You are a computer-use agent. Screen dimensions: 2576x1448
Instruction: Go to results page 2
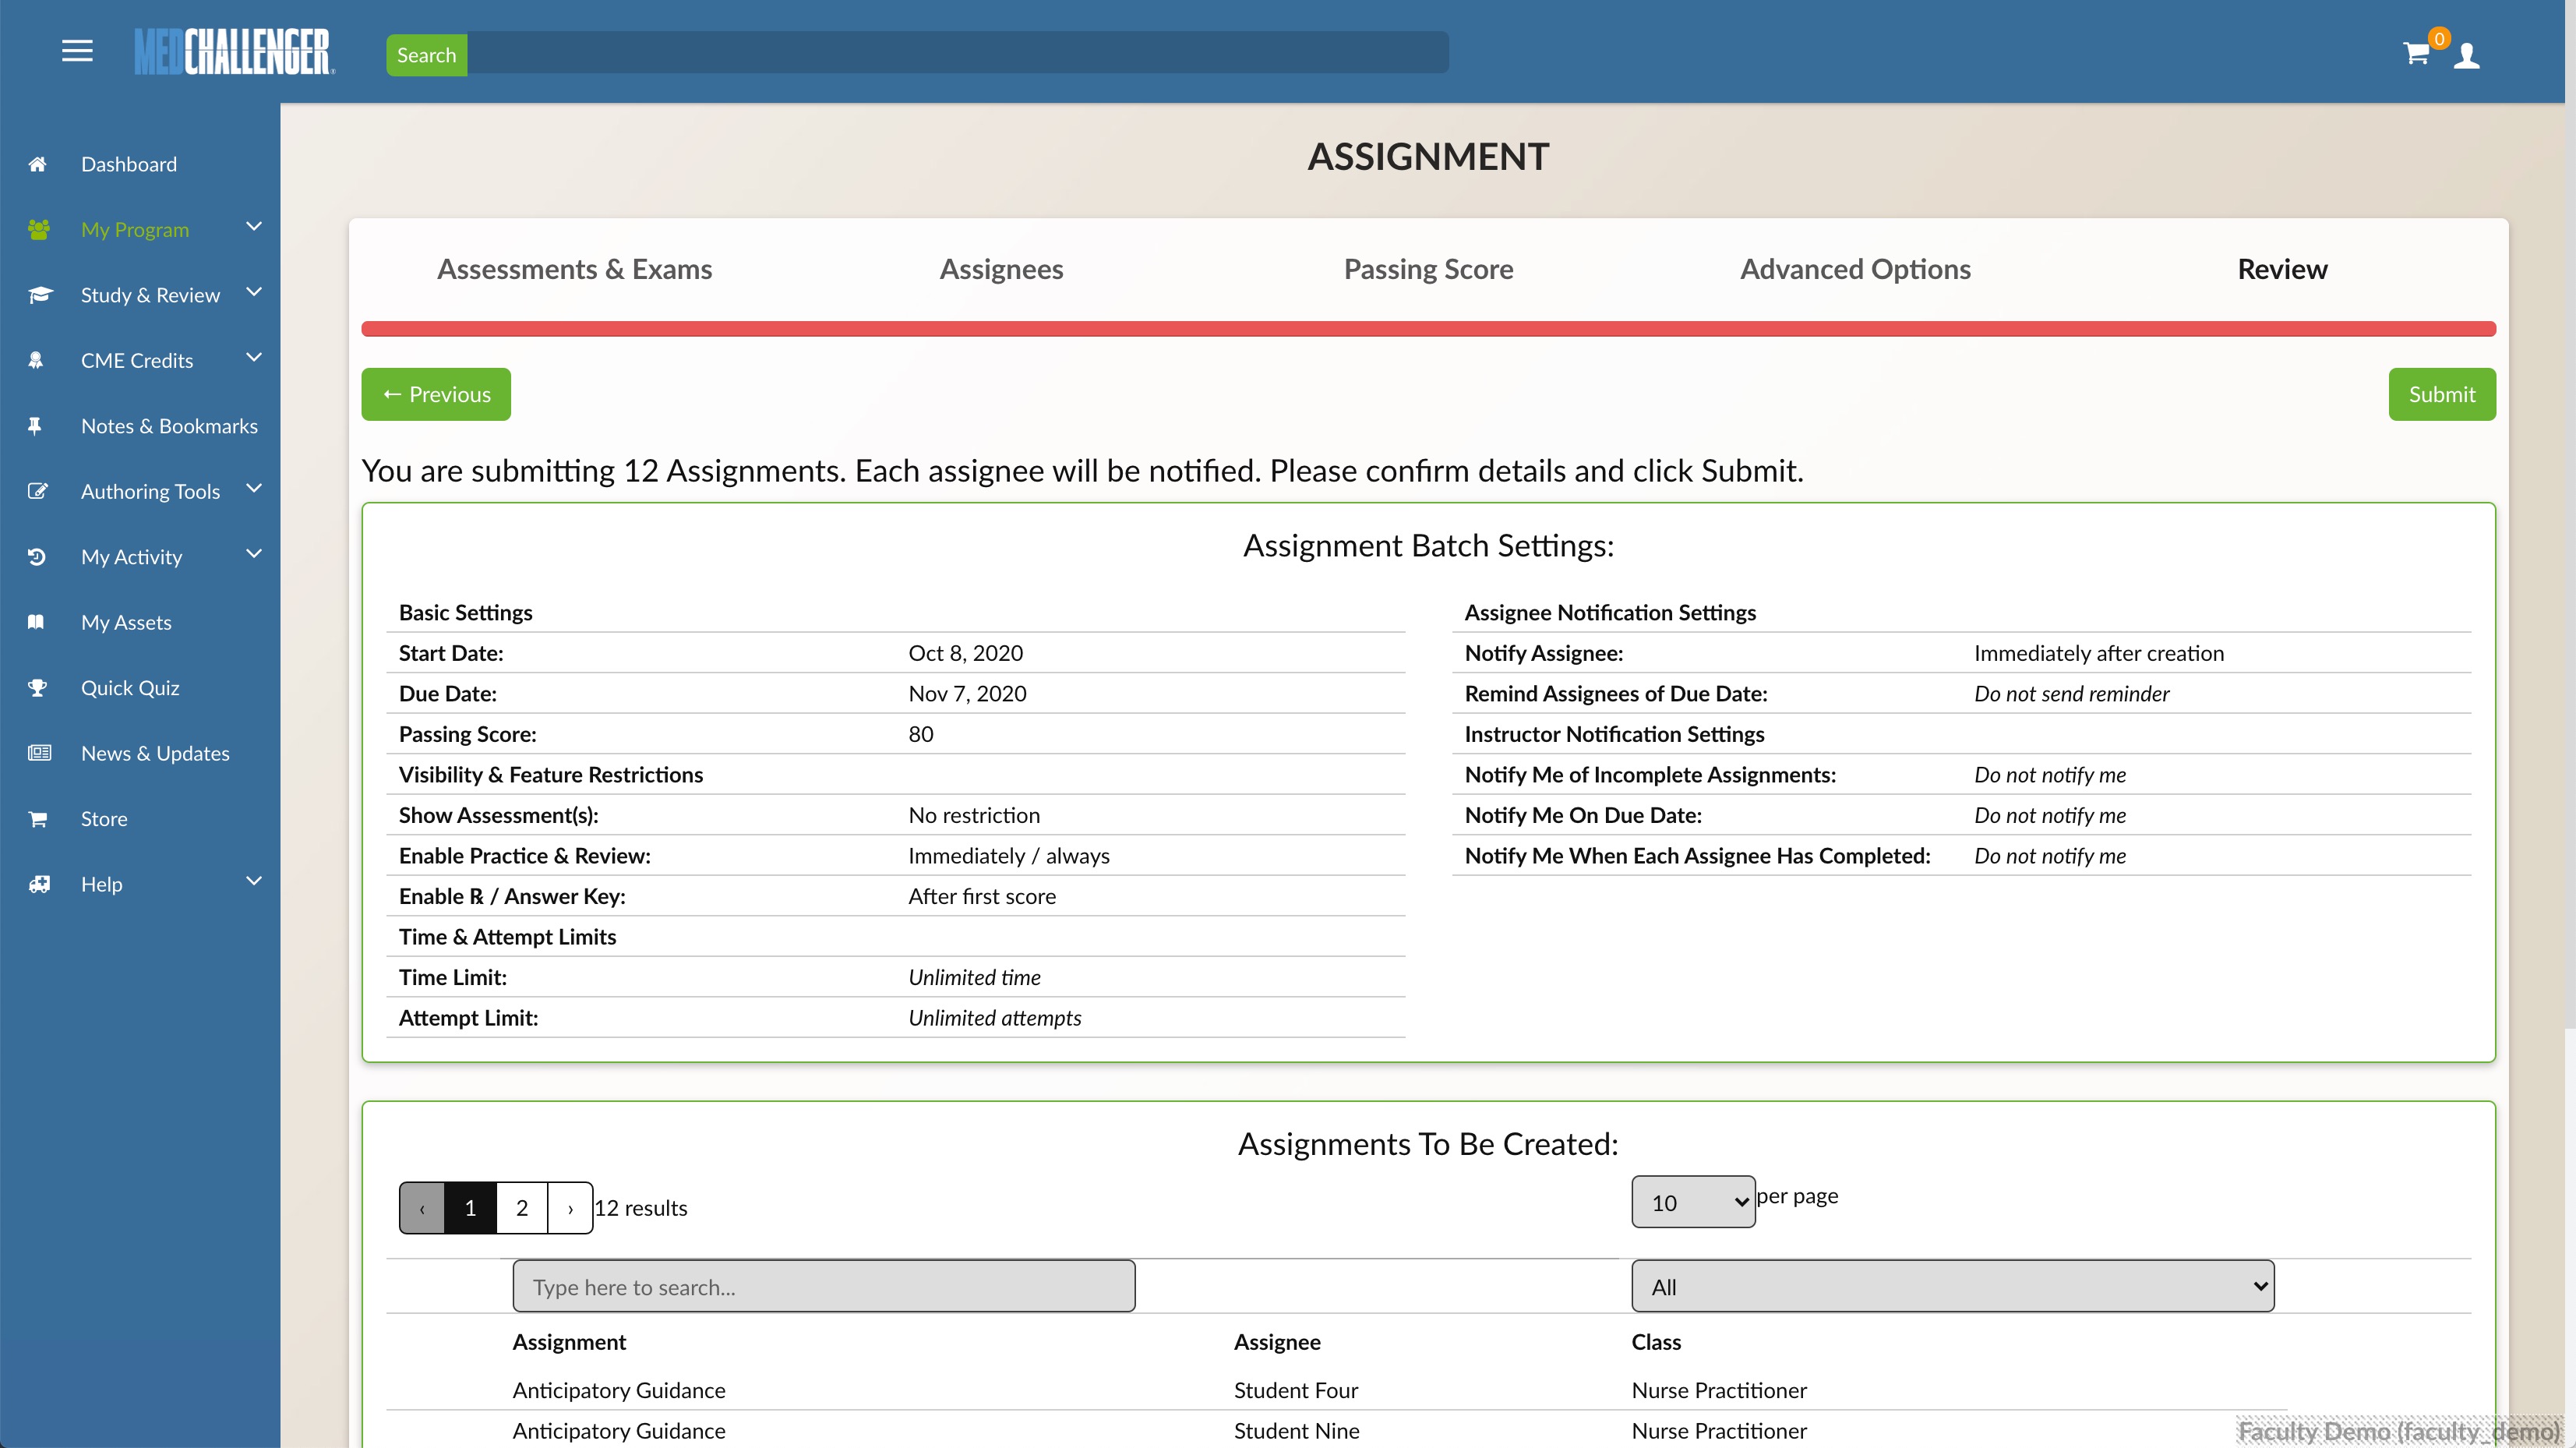(522, 1208)
